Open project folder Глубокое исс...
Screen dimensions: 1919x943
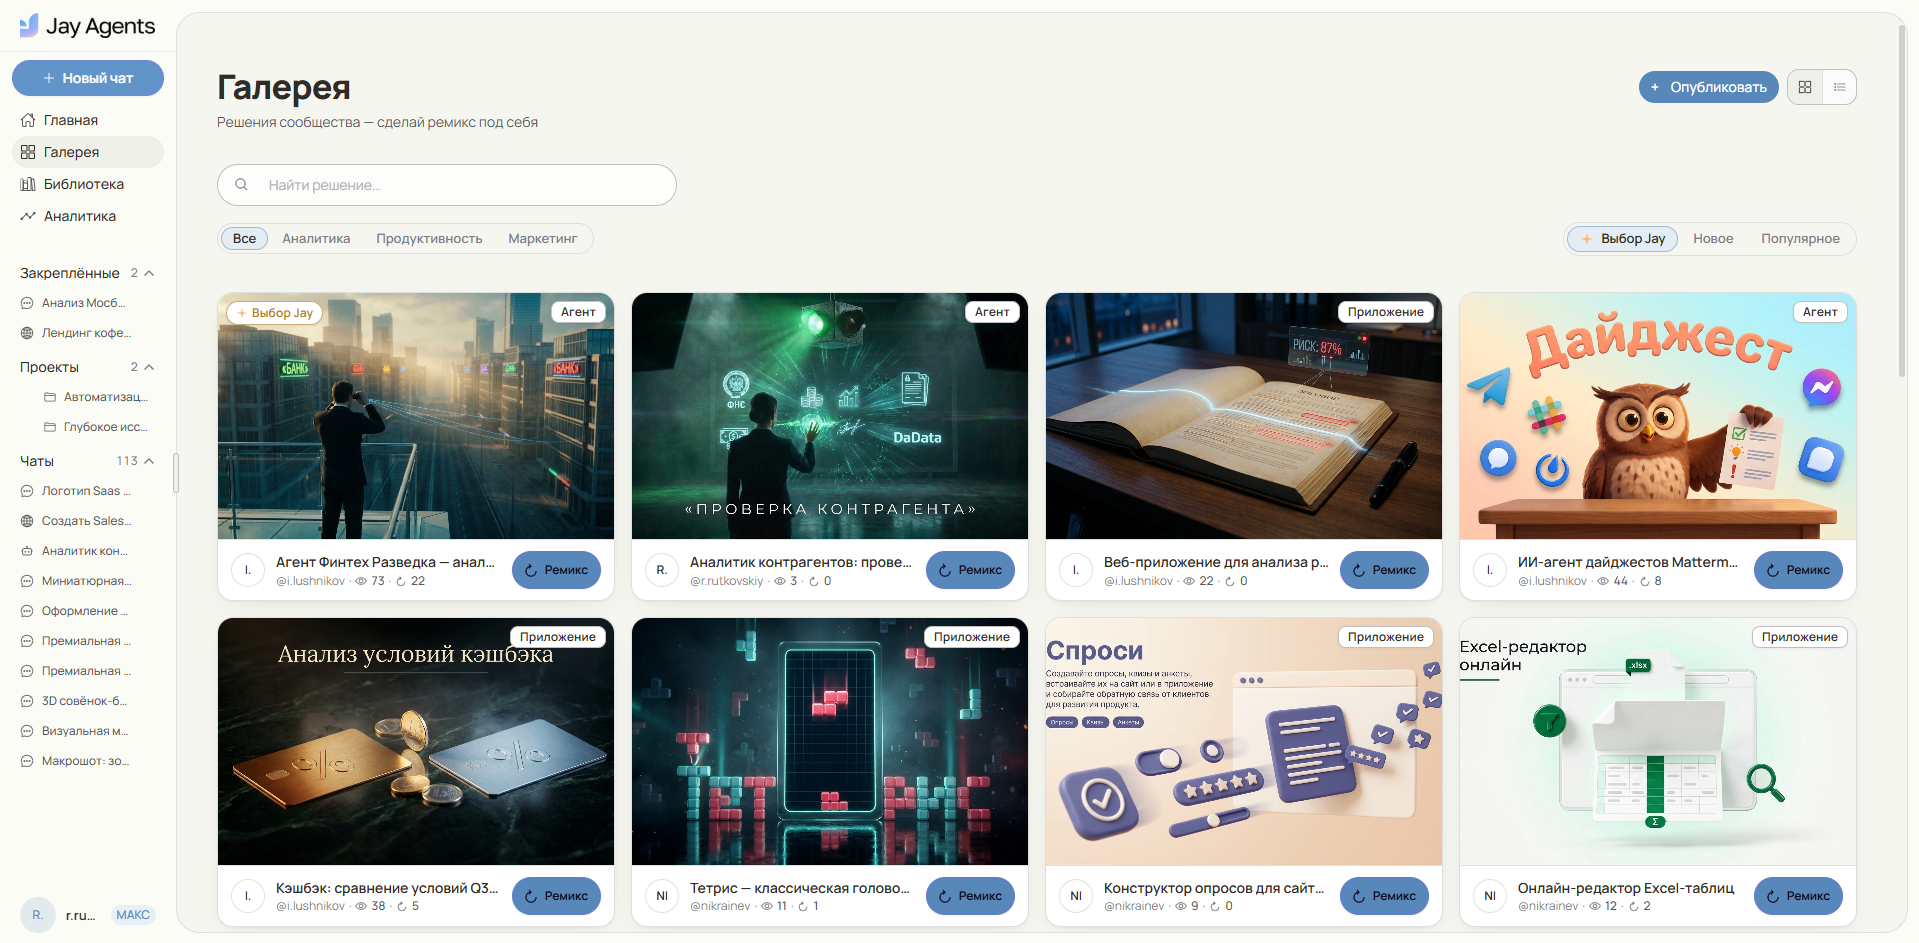pyautogui.click(x=96, y=427)
